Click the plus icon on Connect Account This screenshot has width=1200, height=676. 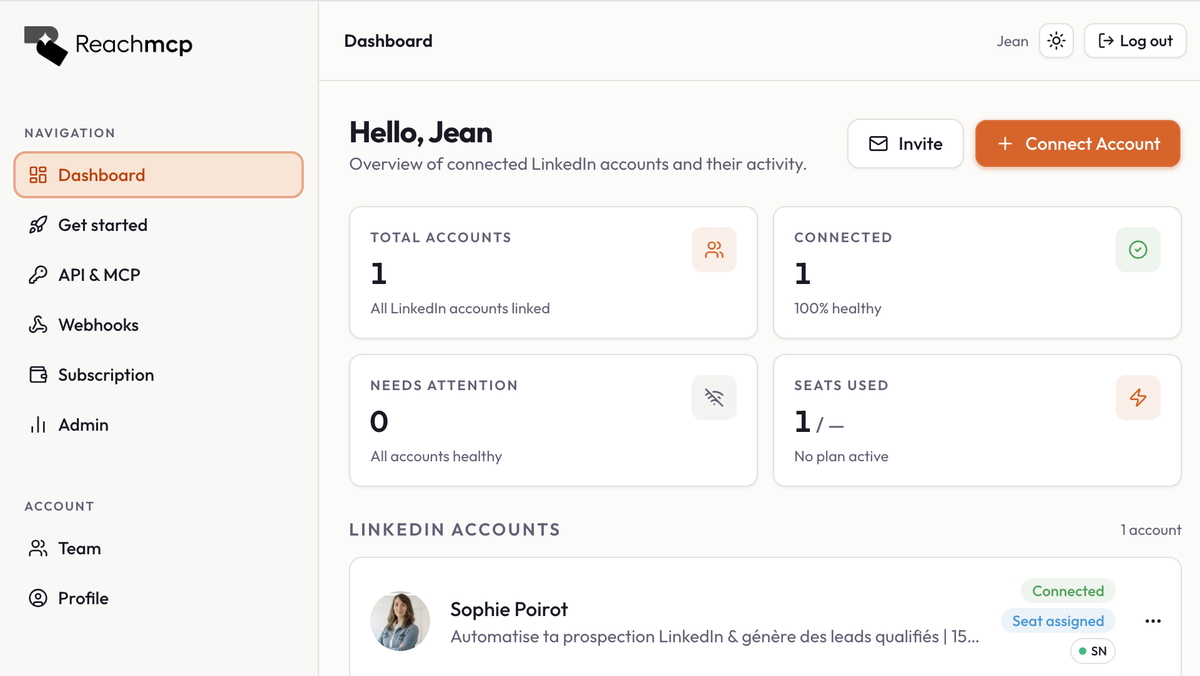1005,144
